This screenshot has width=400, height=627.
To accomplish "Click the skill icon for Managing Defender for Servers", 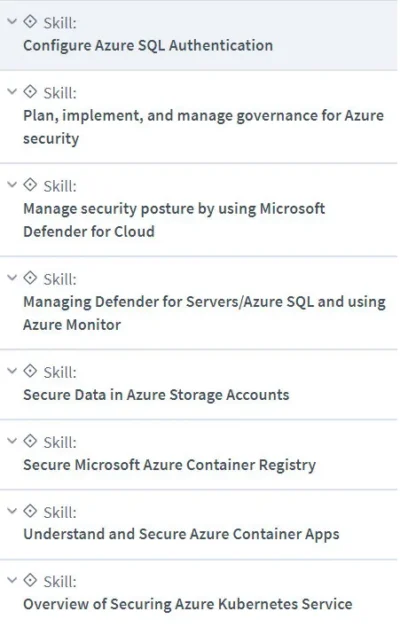I will click(30, 278).
